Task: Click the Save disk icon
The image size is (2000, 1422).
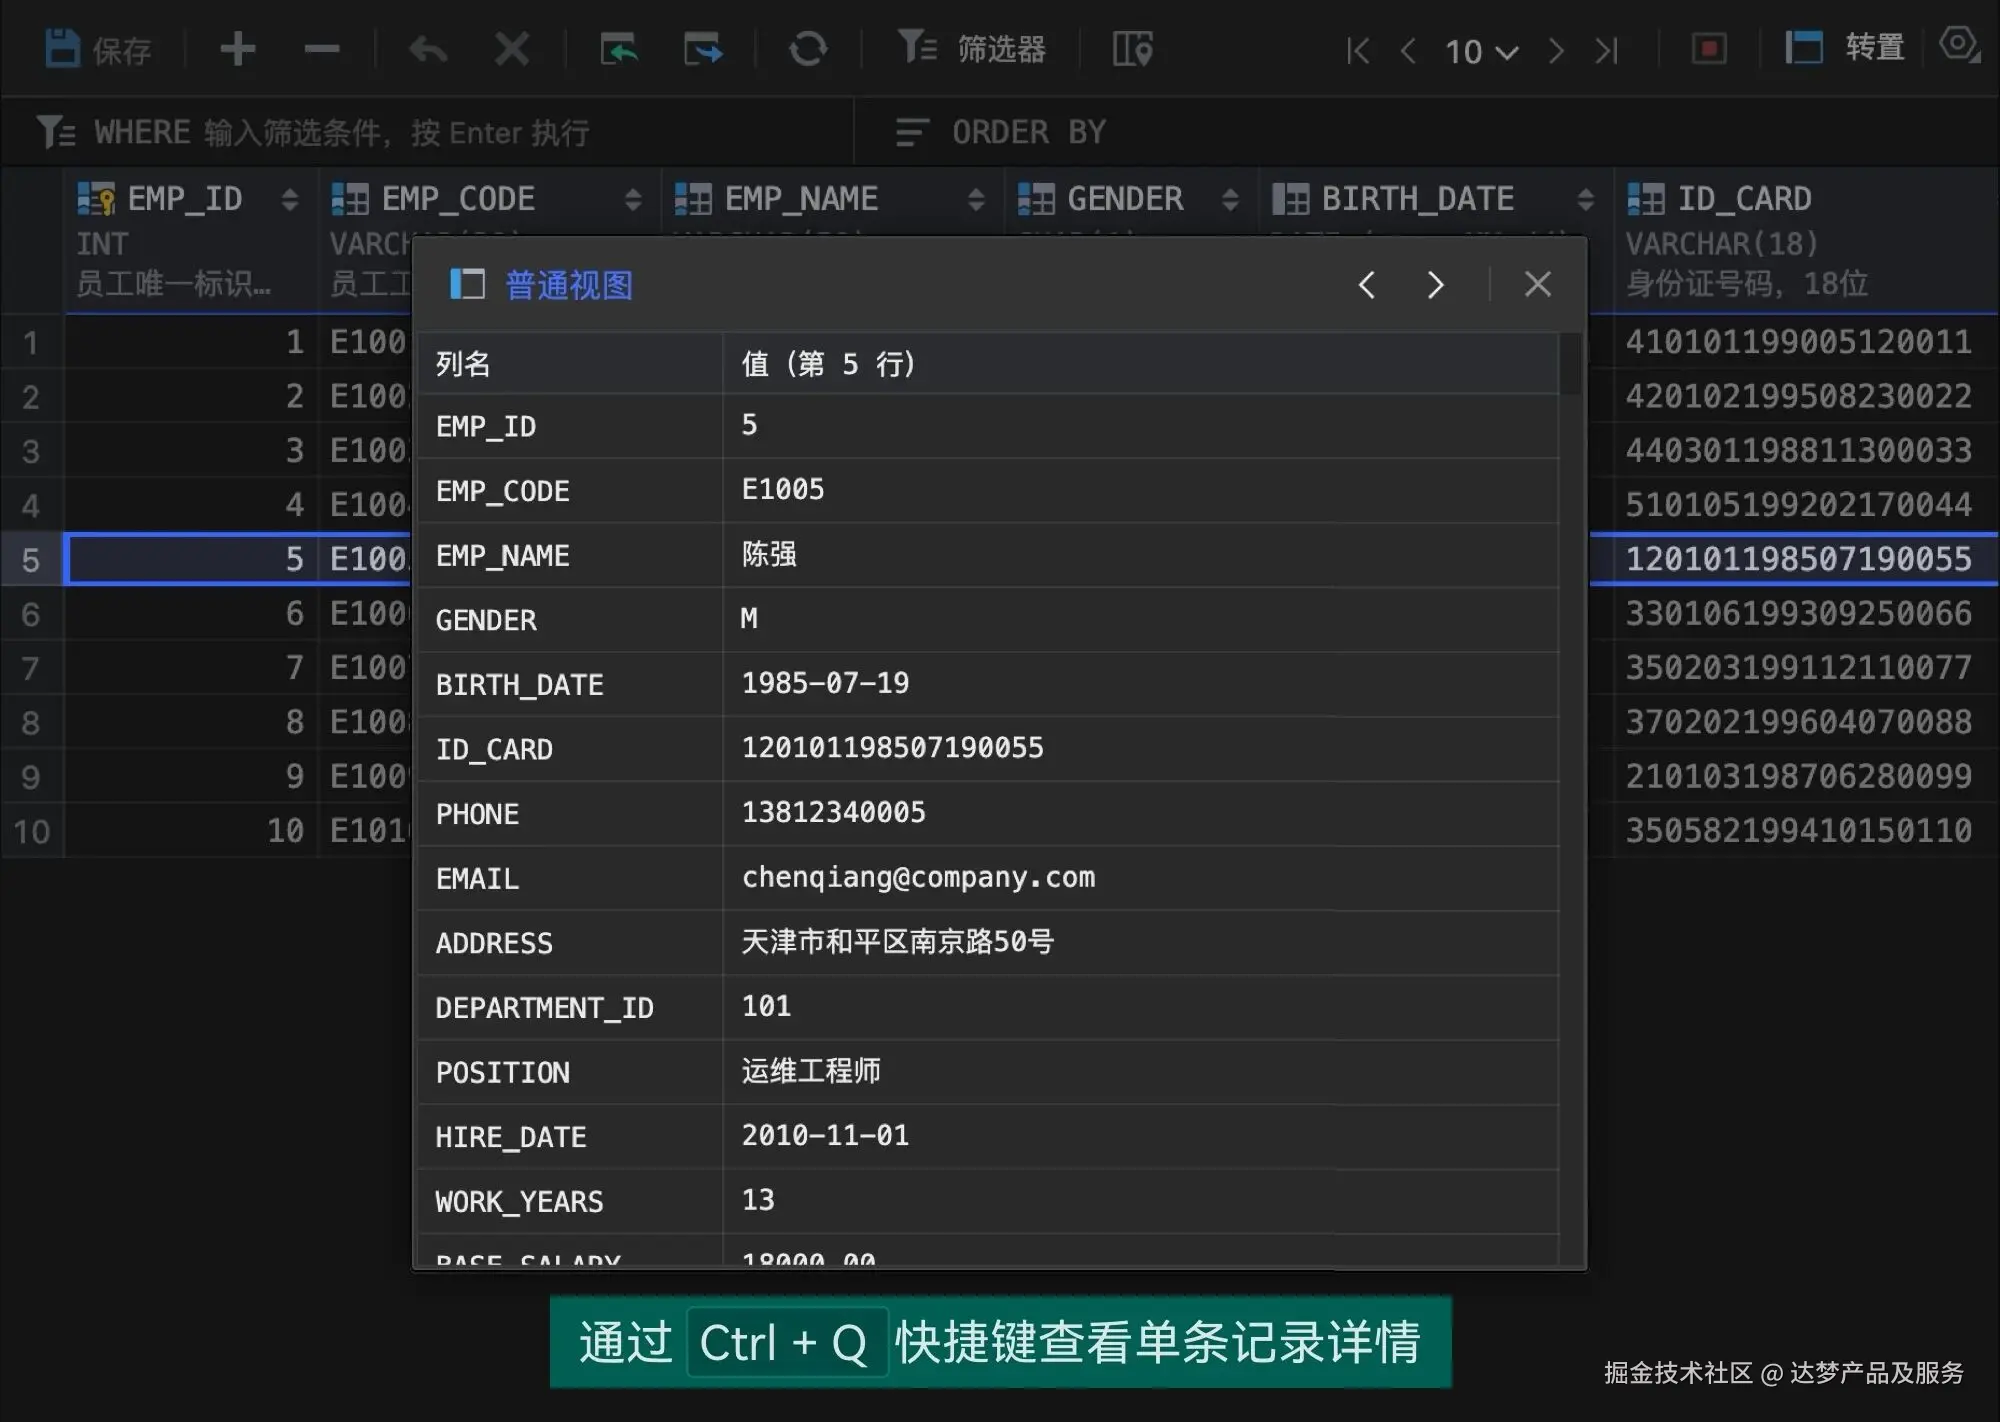Action: click(63, 48)
